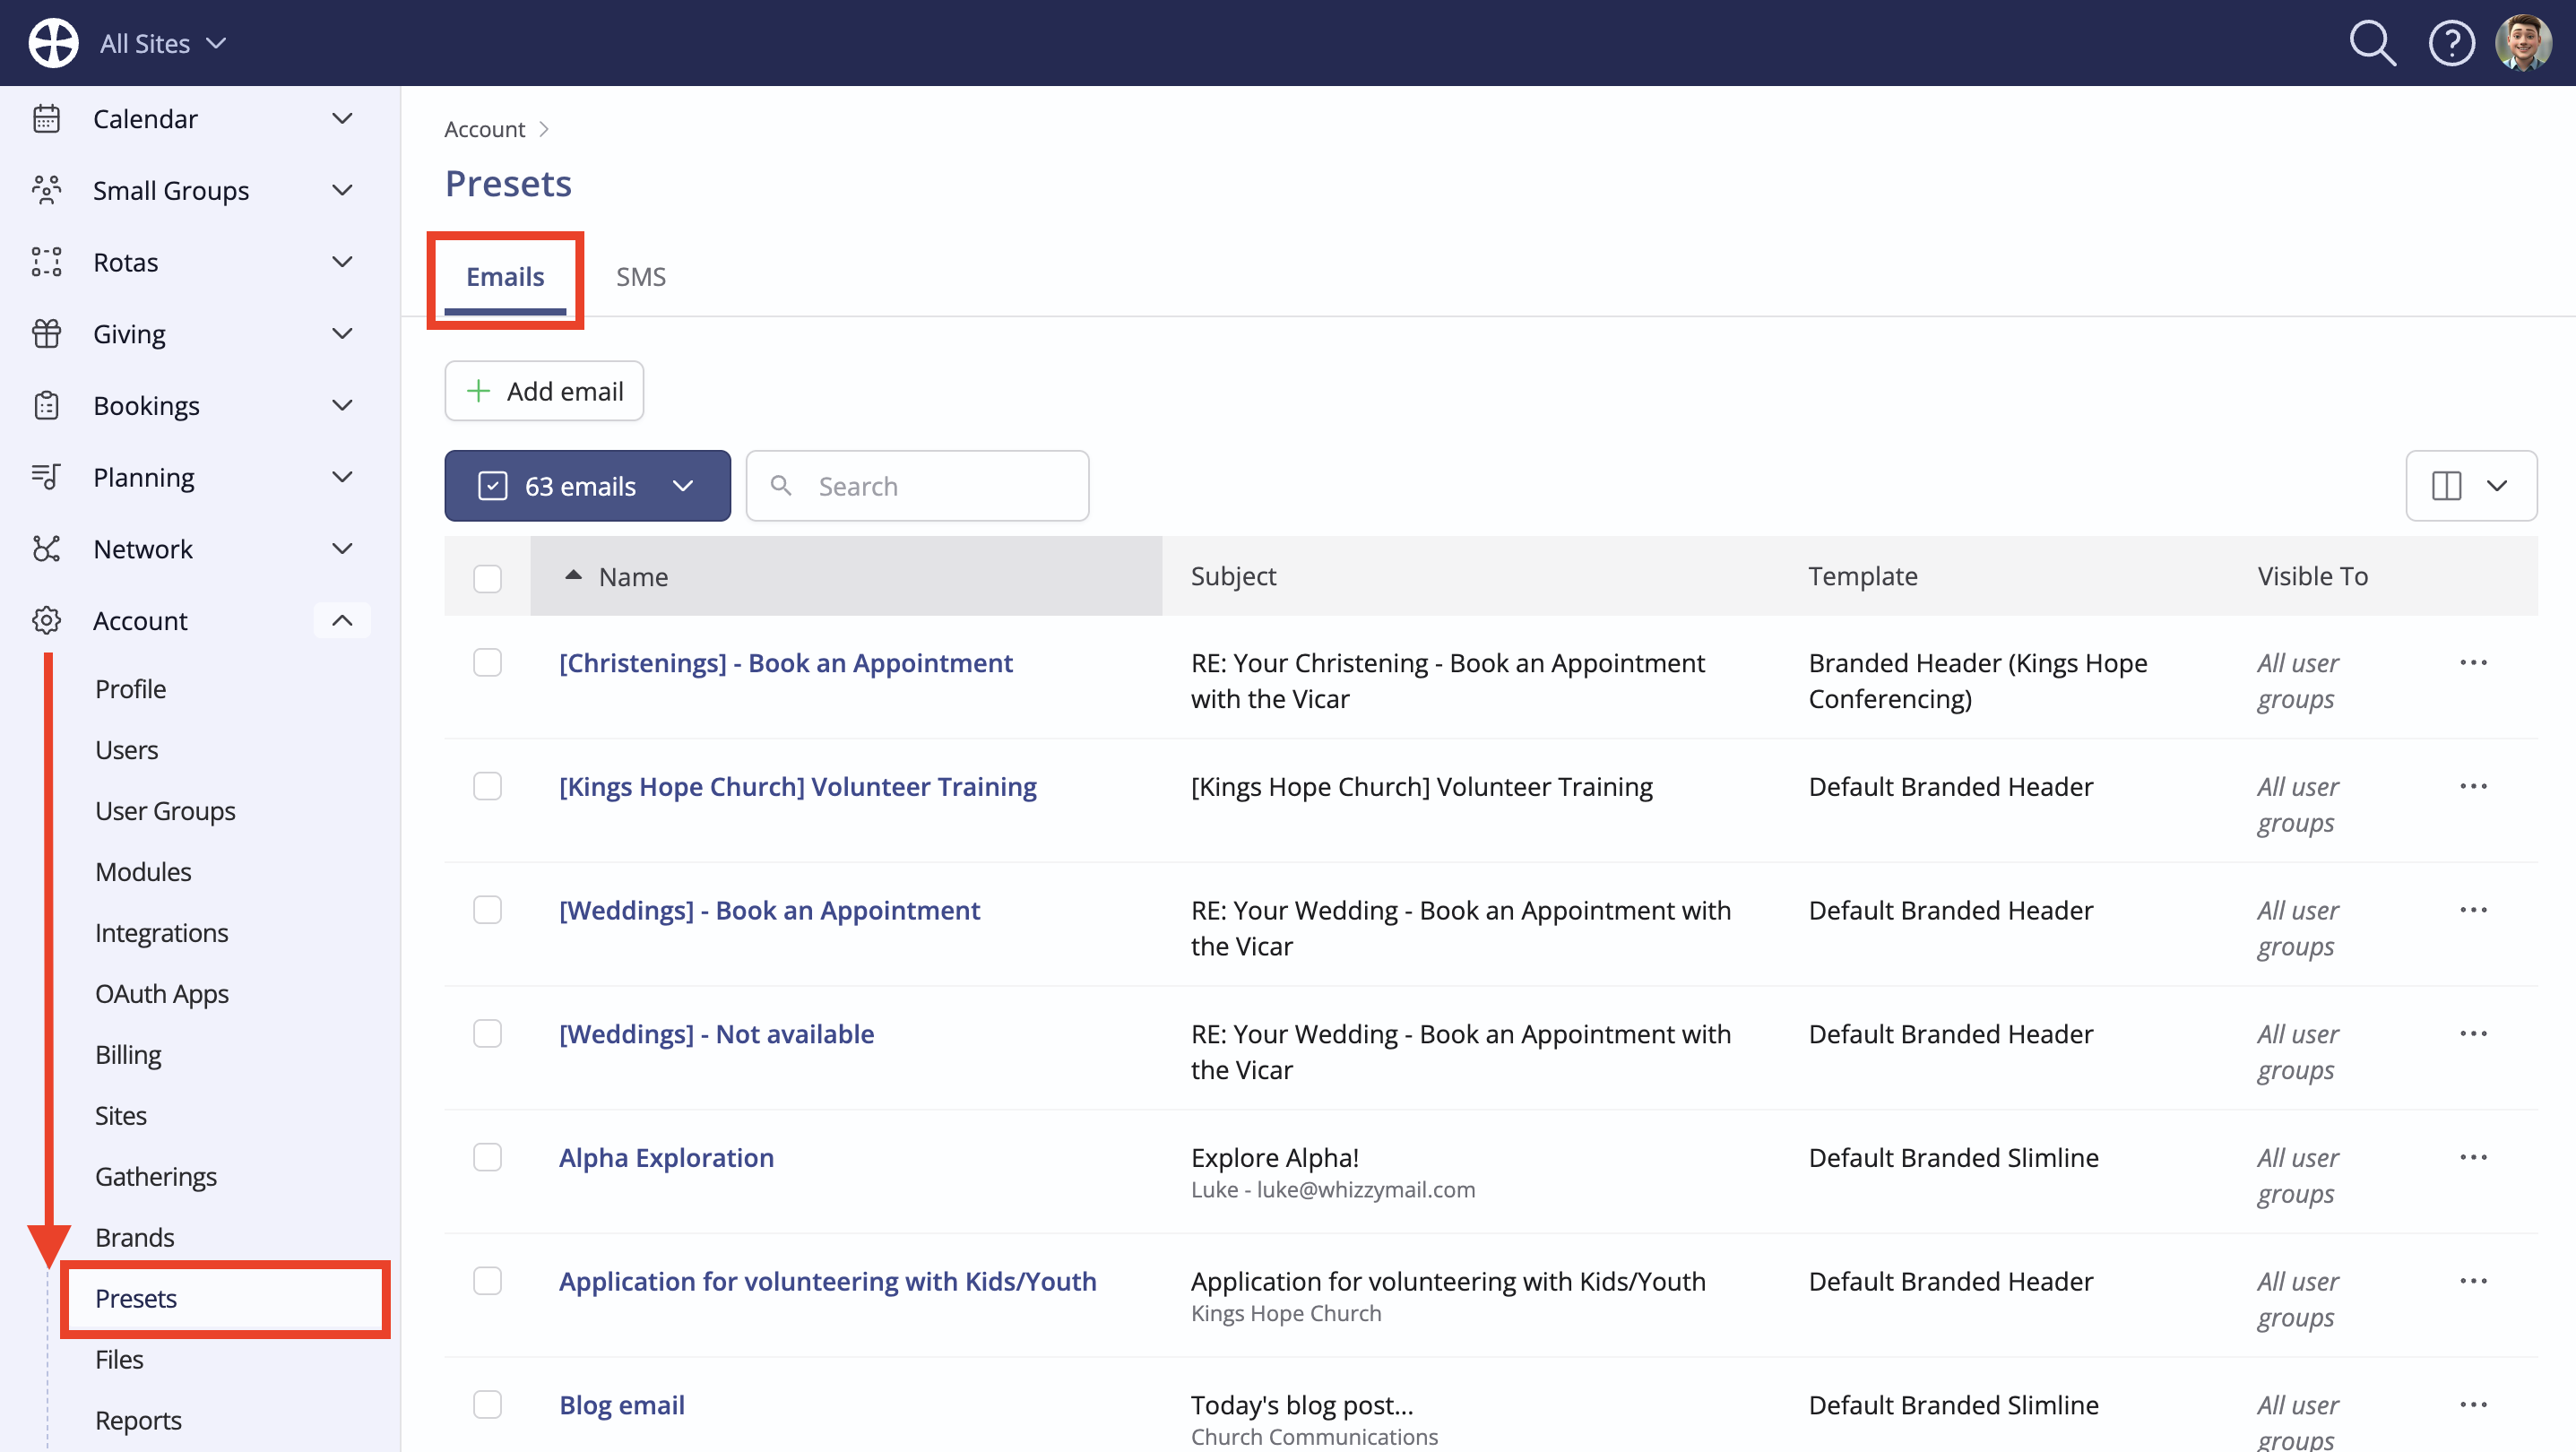This screenshot has width=2576, height=1452.
Task: Select the Weddings Not available checkbox
Action: (487, 1034)
